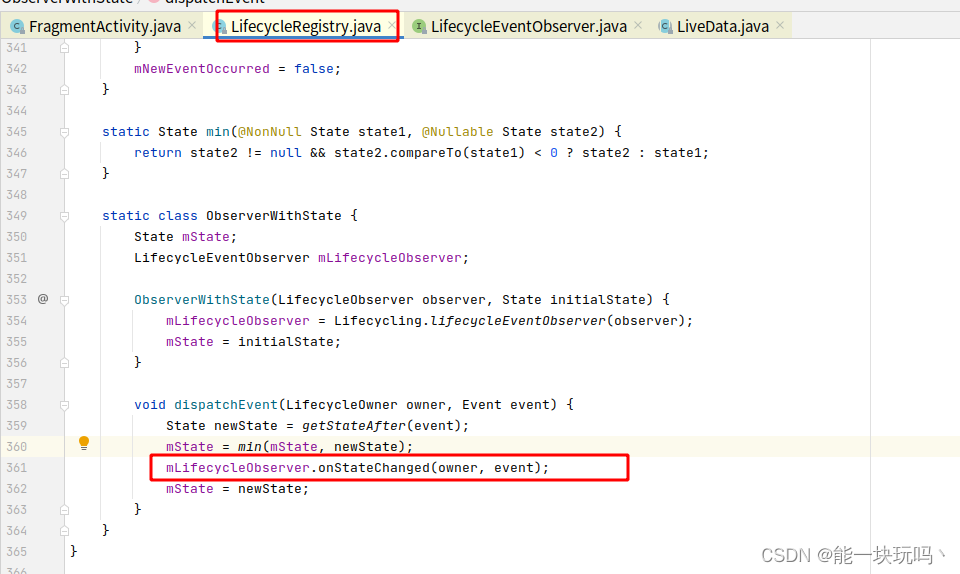Collapse the ObserverWithState class at line 349

click(64, 216)
